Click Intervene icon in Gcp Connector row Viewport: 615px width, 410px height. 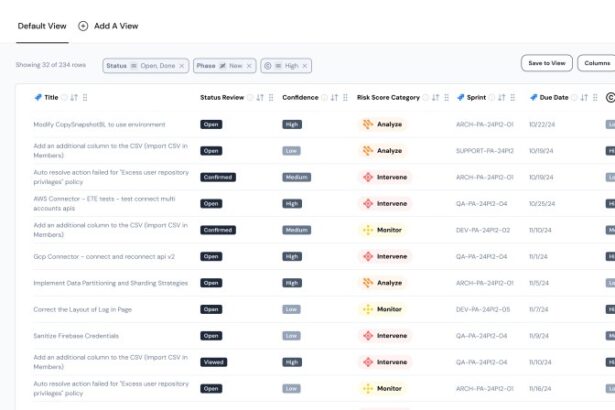click(x=368, y=257)
